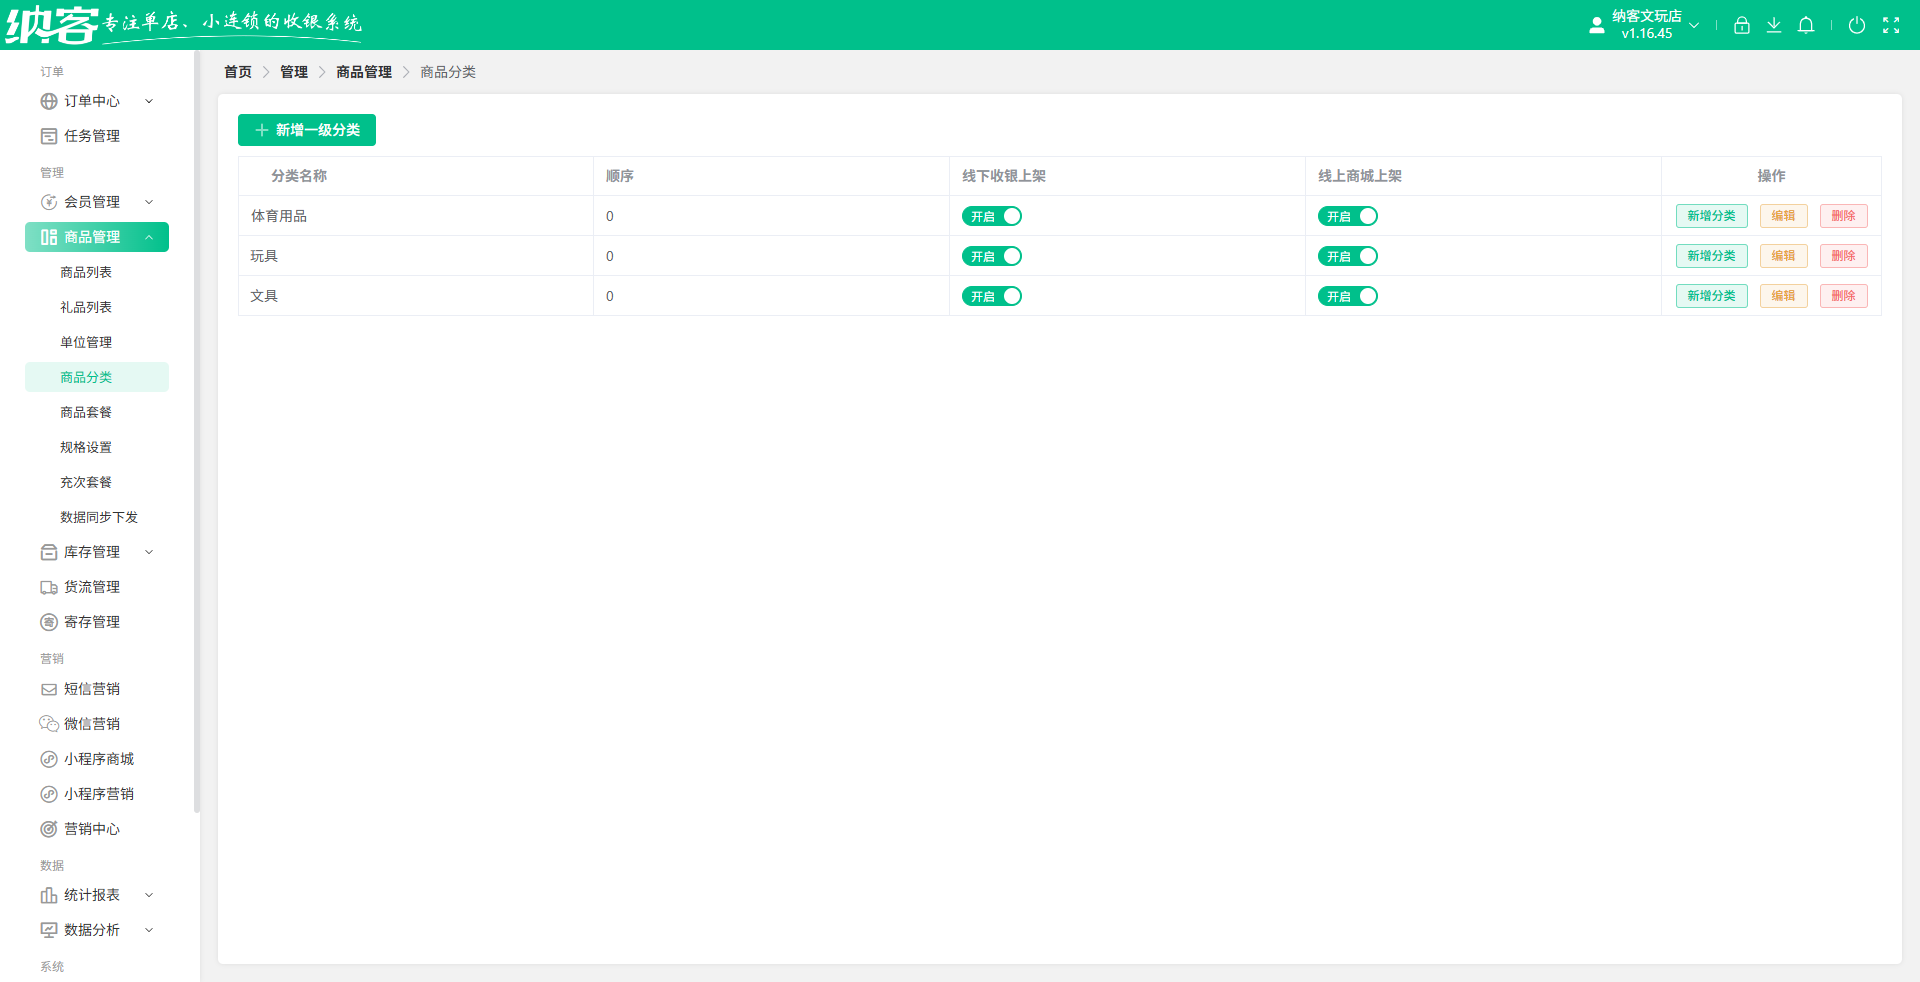Expand the 统计报表 menu chevron
The height and width of the screenshot is (982, 1920).
click(149, 895)
